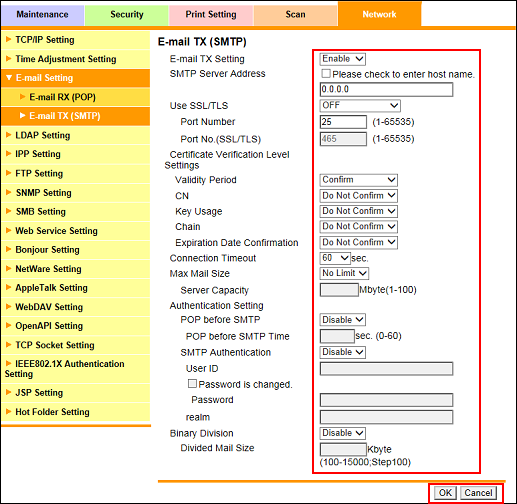Check the 'Password is changed.' box
This screenshot has height=504, width=517.
[192, 384]
